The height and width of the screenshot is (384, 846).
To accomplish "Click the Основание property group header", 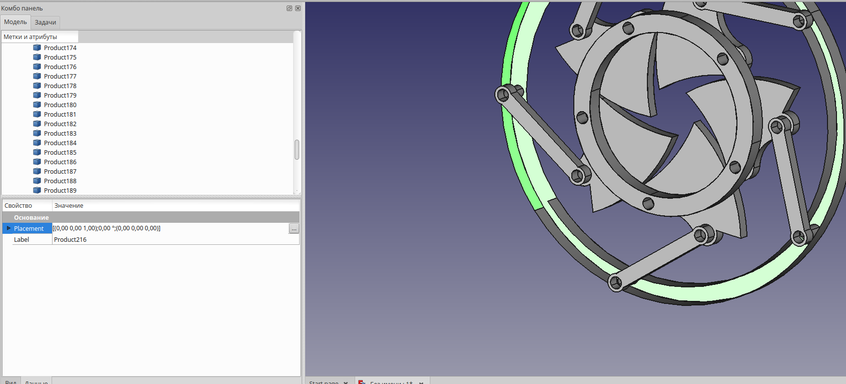I will tap(151, 217).
